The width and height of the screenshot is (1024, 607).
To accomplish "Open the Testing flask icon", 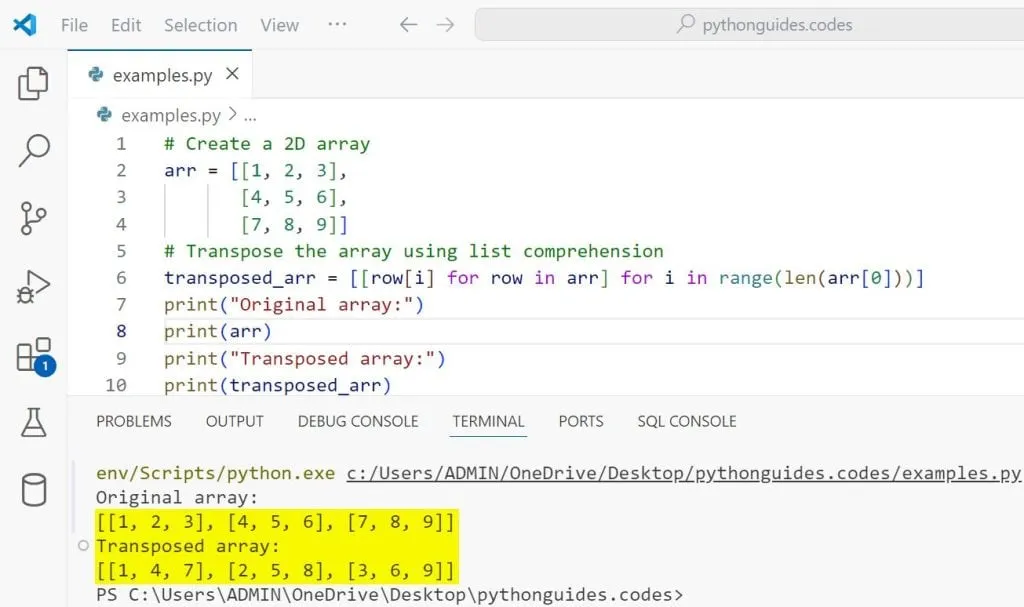I will [x=33, y=423].
